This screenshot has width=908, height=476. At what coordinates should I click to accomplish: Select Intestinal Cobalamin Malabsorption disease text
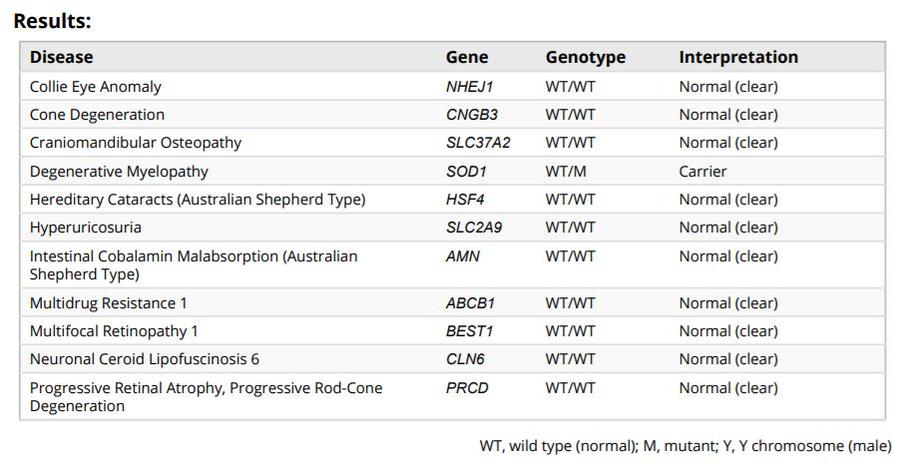point(193,265)
